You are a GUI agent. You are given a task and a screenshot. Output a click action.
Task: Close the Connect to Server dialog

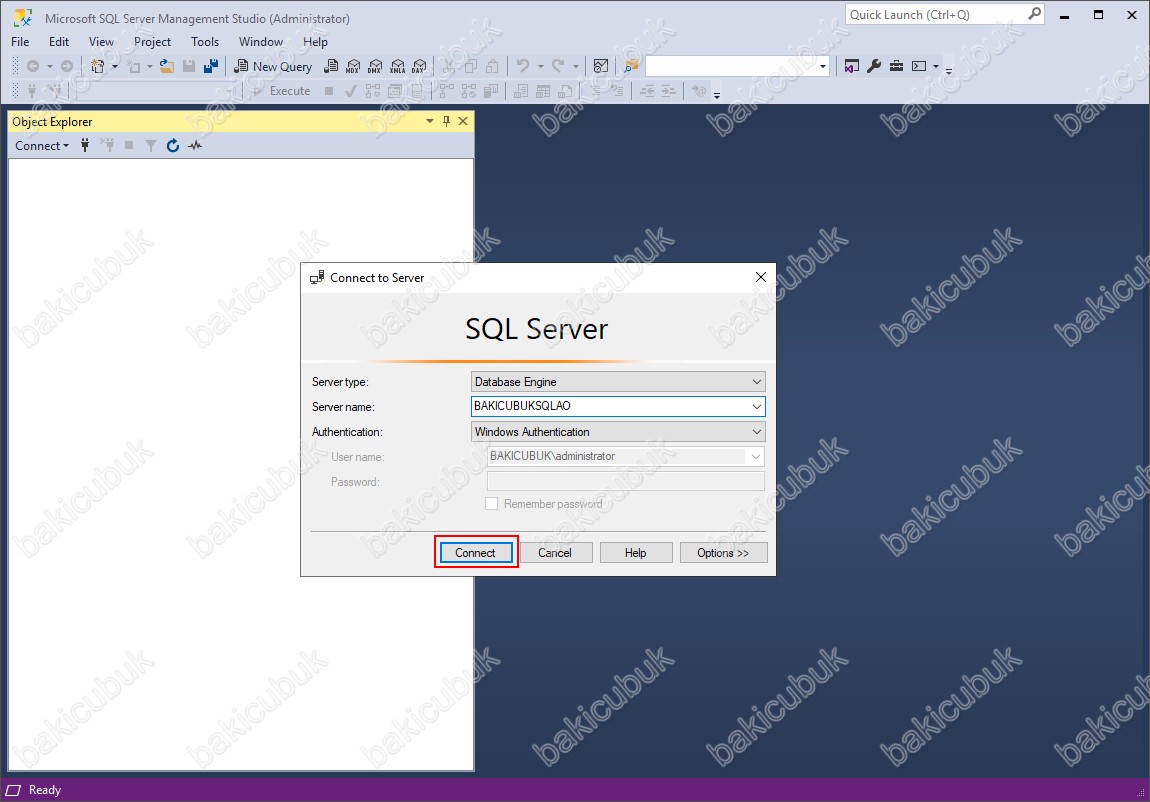pyautogui.click(x=761, y=277)
